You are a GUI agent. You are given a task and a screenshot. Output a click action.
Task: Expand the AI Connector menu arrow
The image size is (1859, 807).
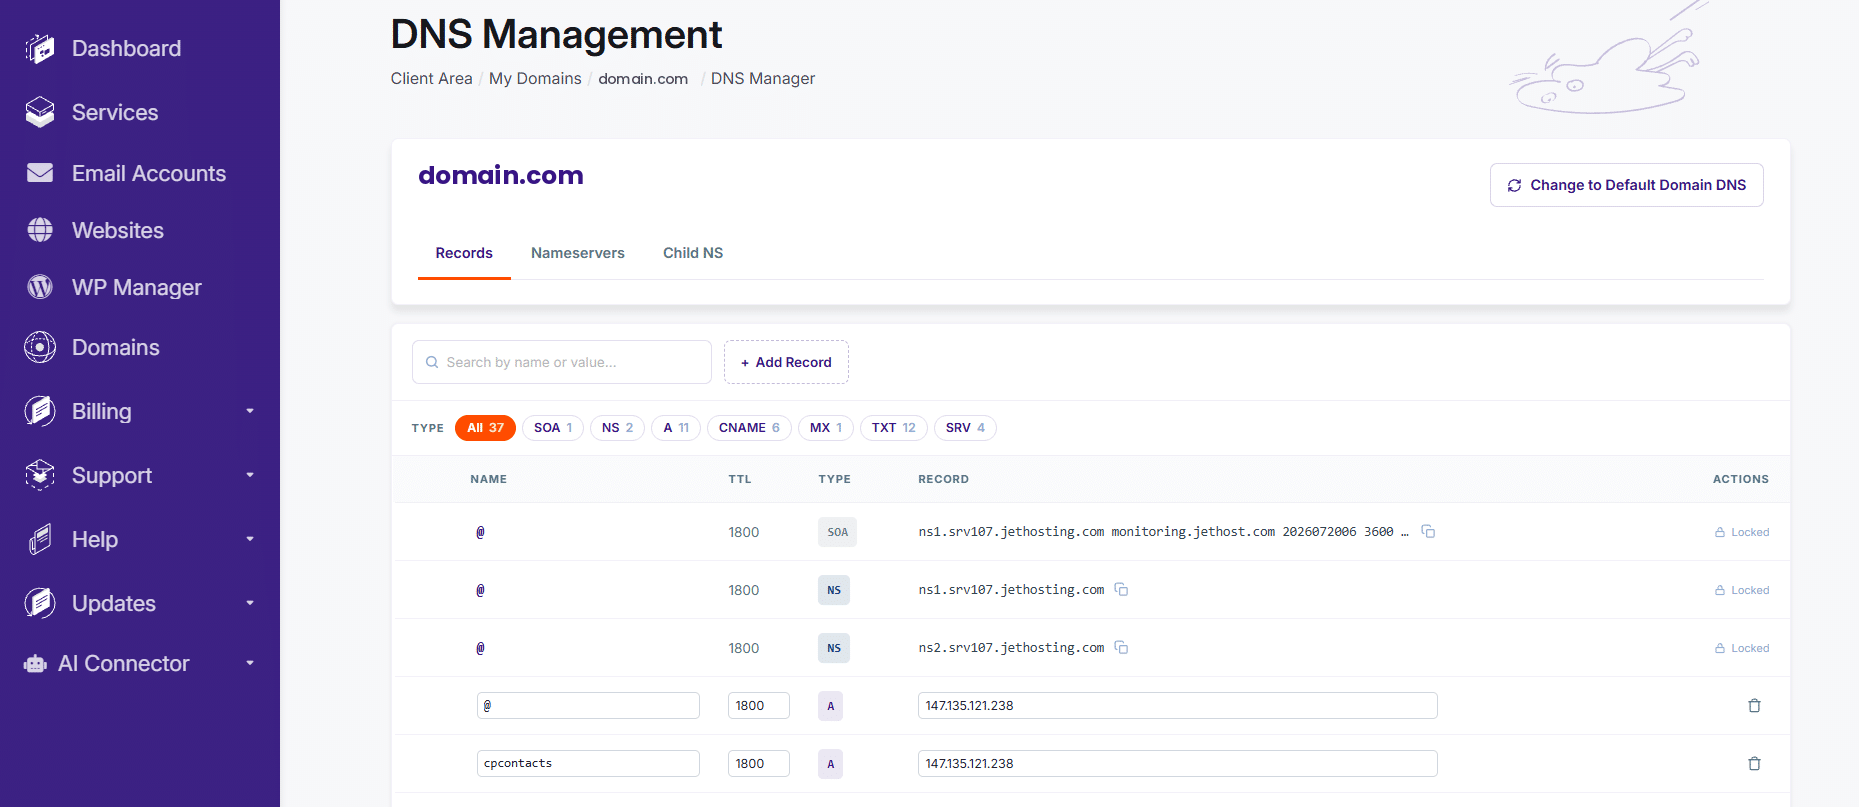[250, 663]
